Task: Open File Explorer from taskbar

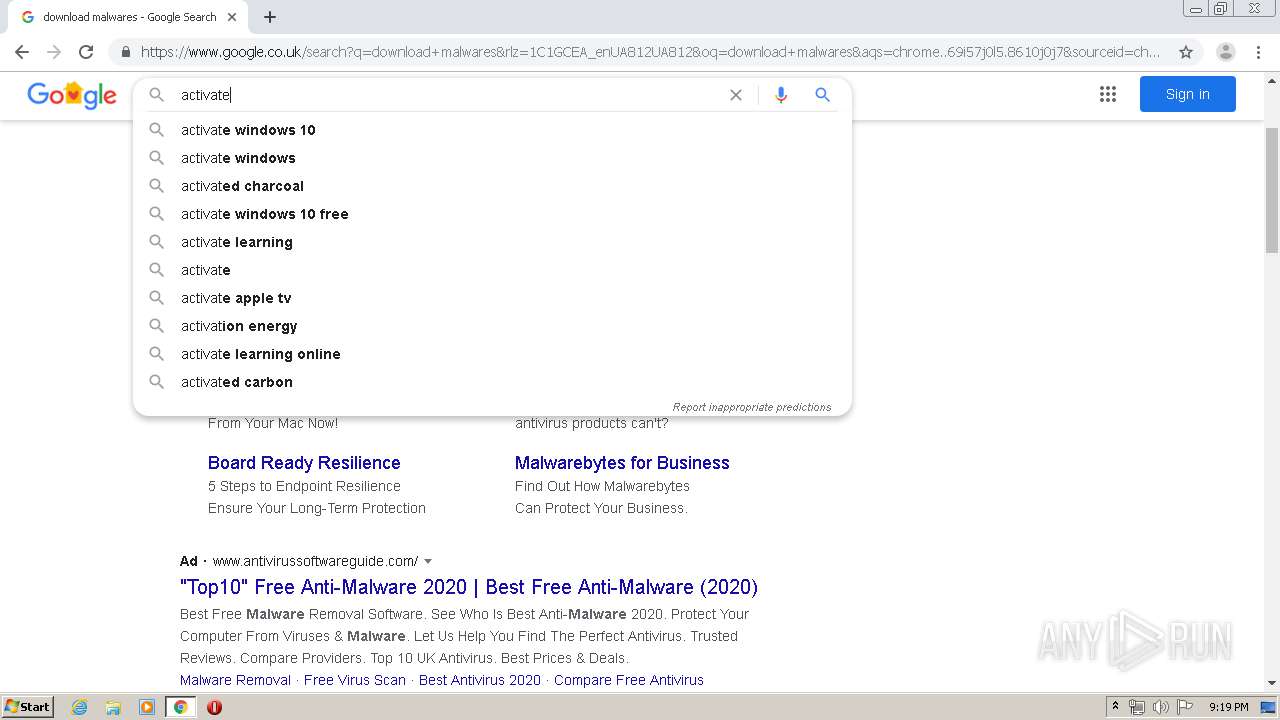Action: (x=113, y=707)
